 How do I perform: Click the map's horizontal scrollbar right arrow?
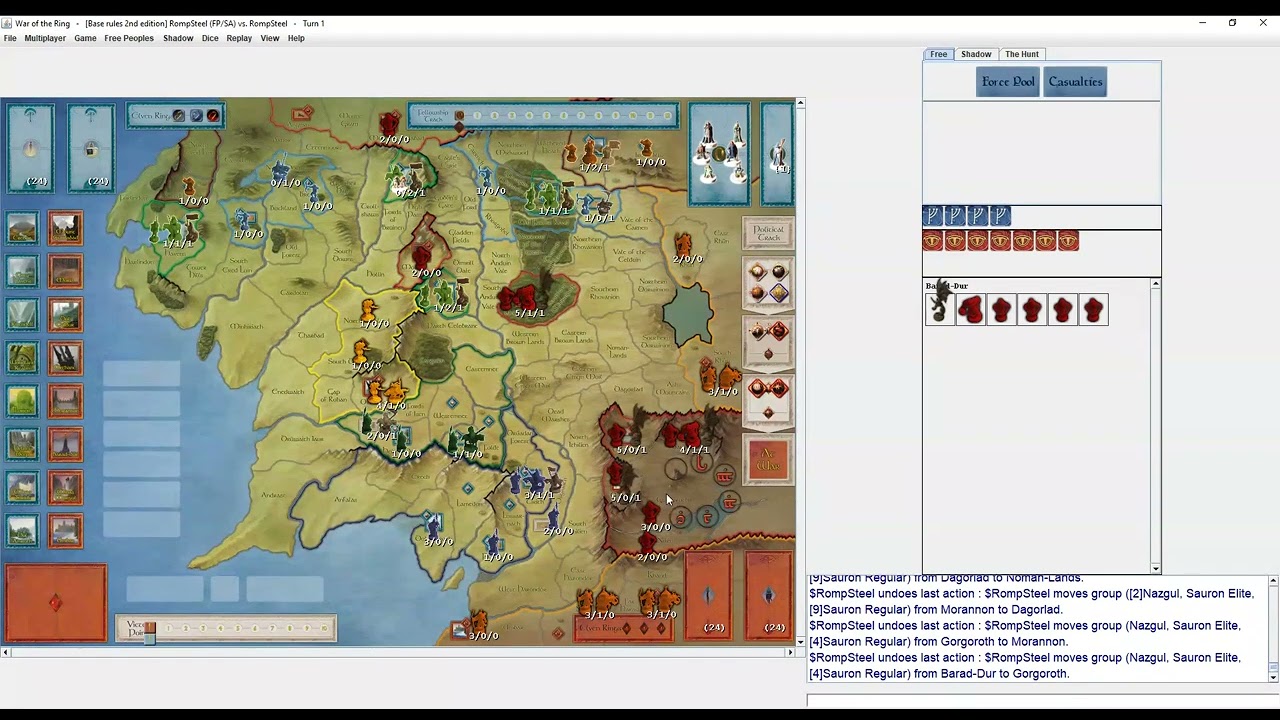click(x=790, y=652)
